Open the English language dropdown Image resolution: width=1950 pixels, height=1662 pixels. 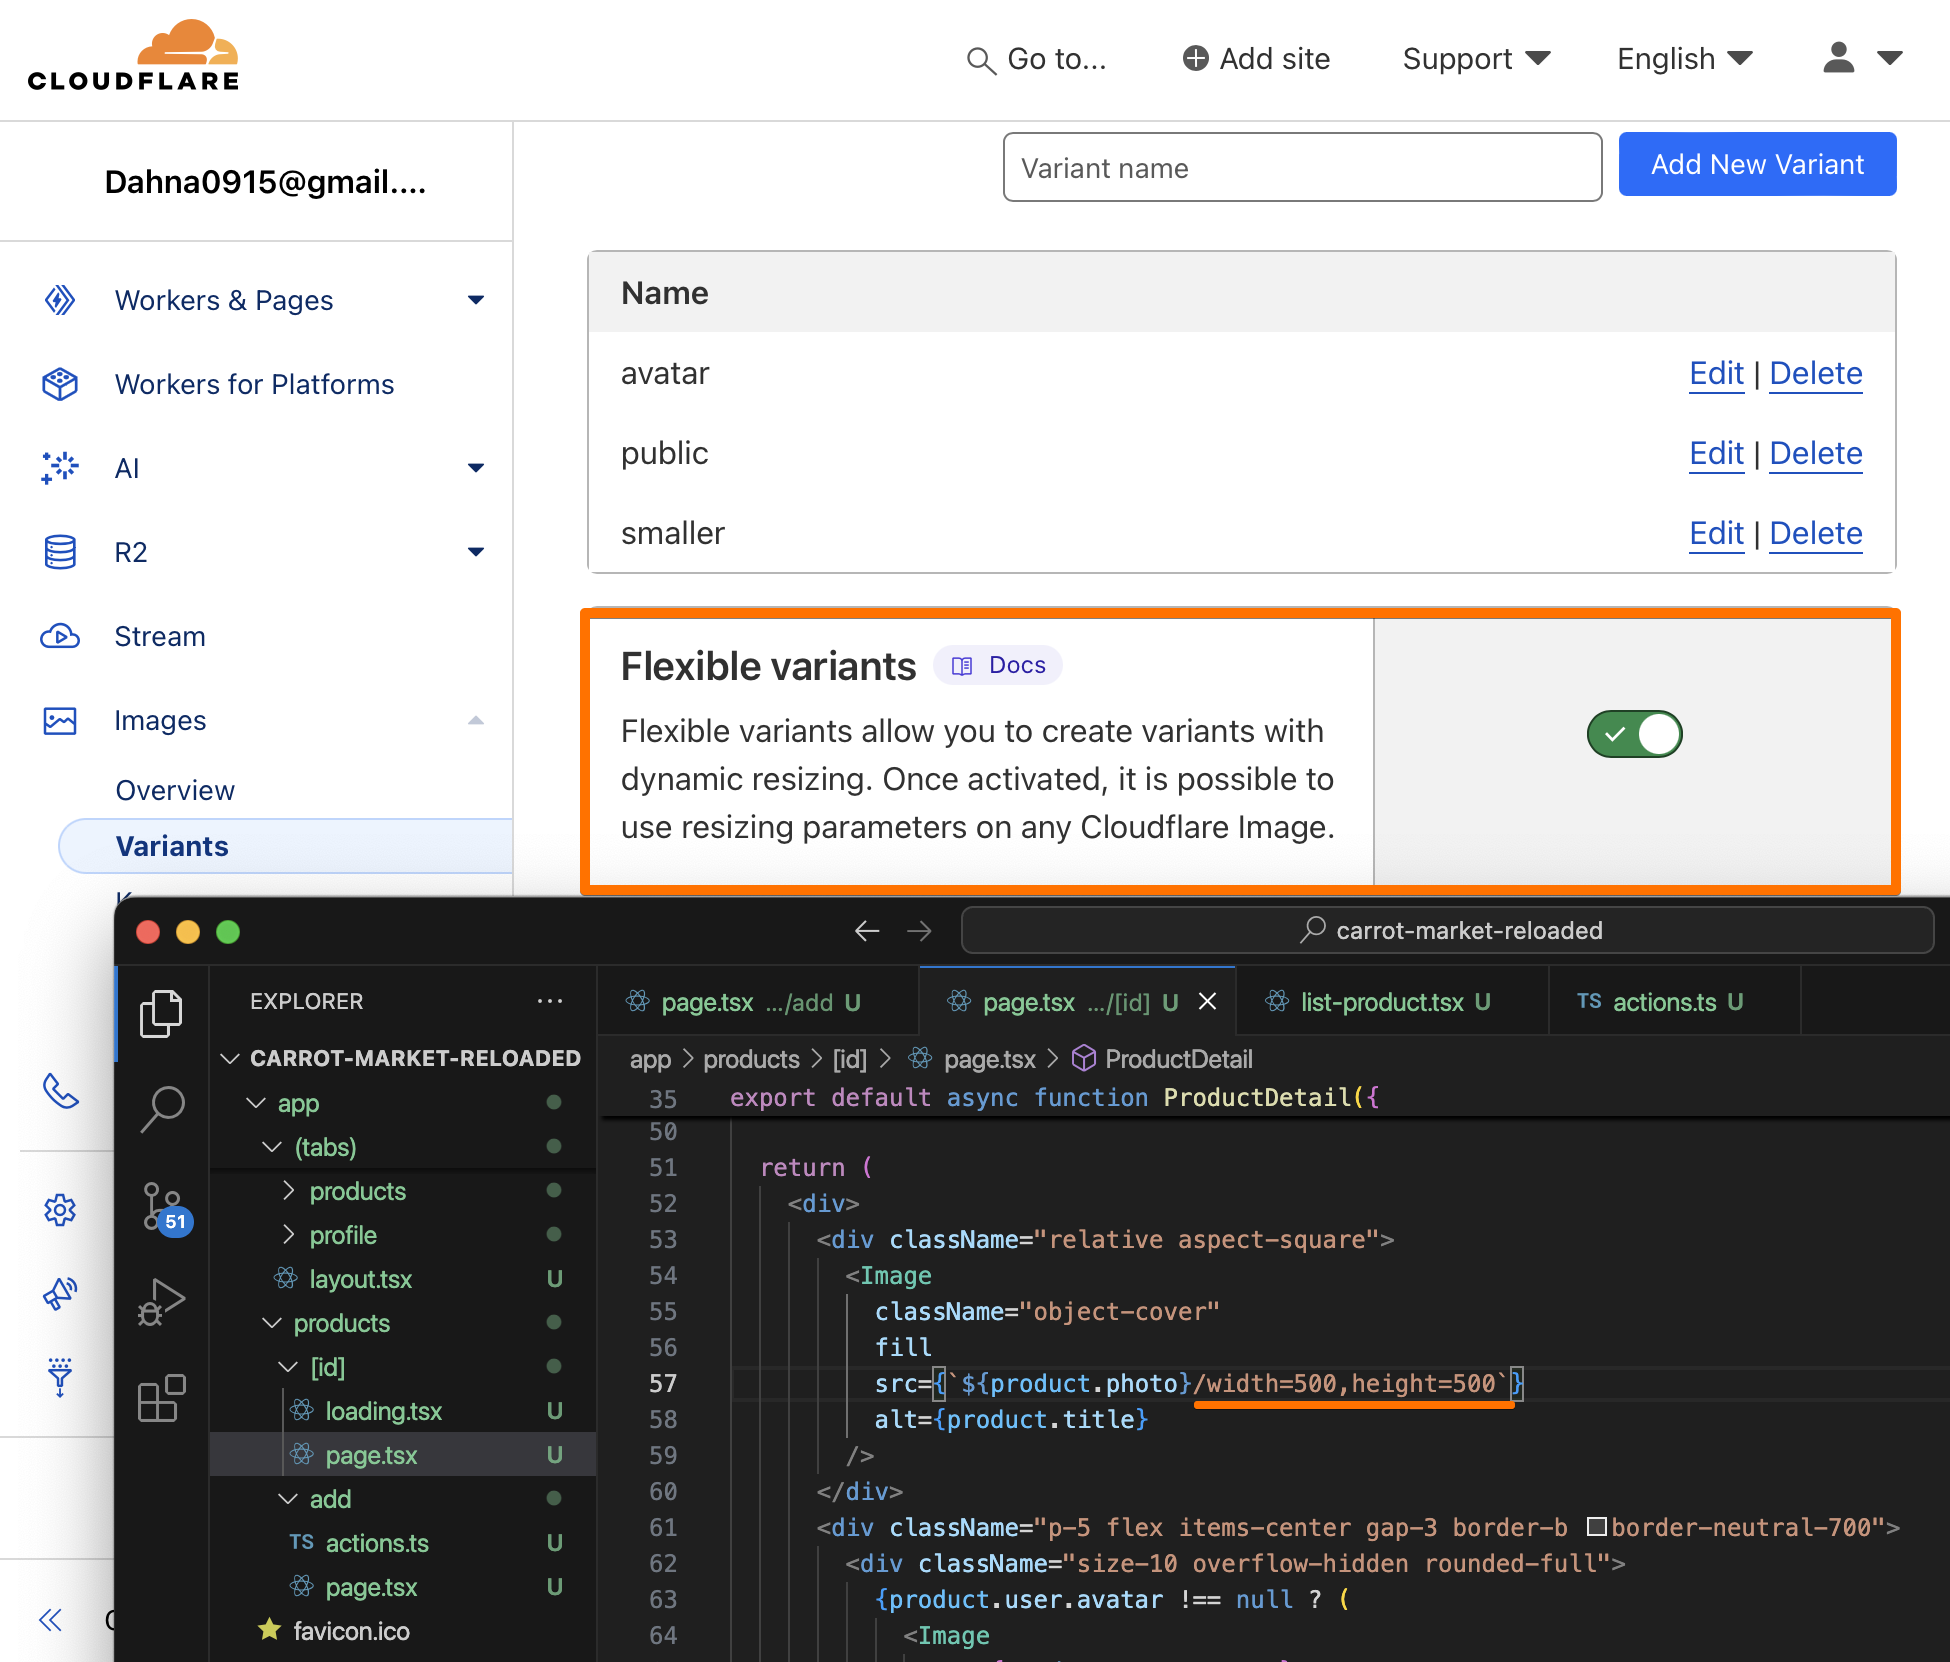(1685, 59)
